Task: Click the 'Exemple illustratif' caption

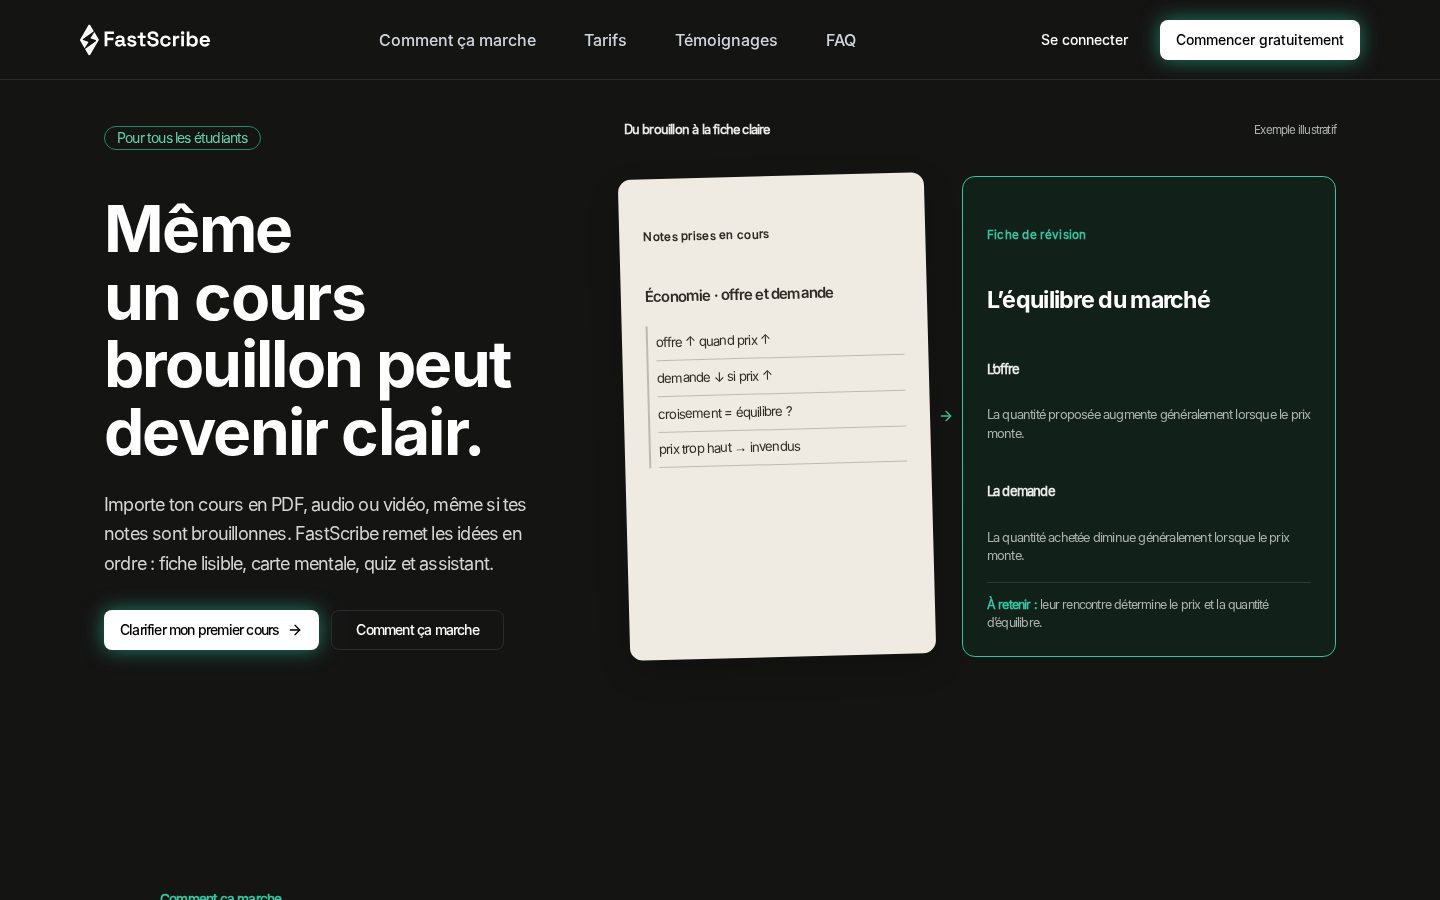Action: tap(1295, 130)
